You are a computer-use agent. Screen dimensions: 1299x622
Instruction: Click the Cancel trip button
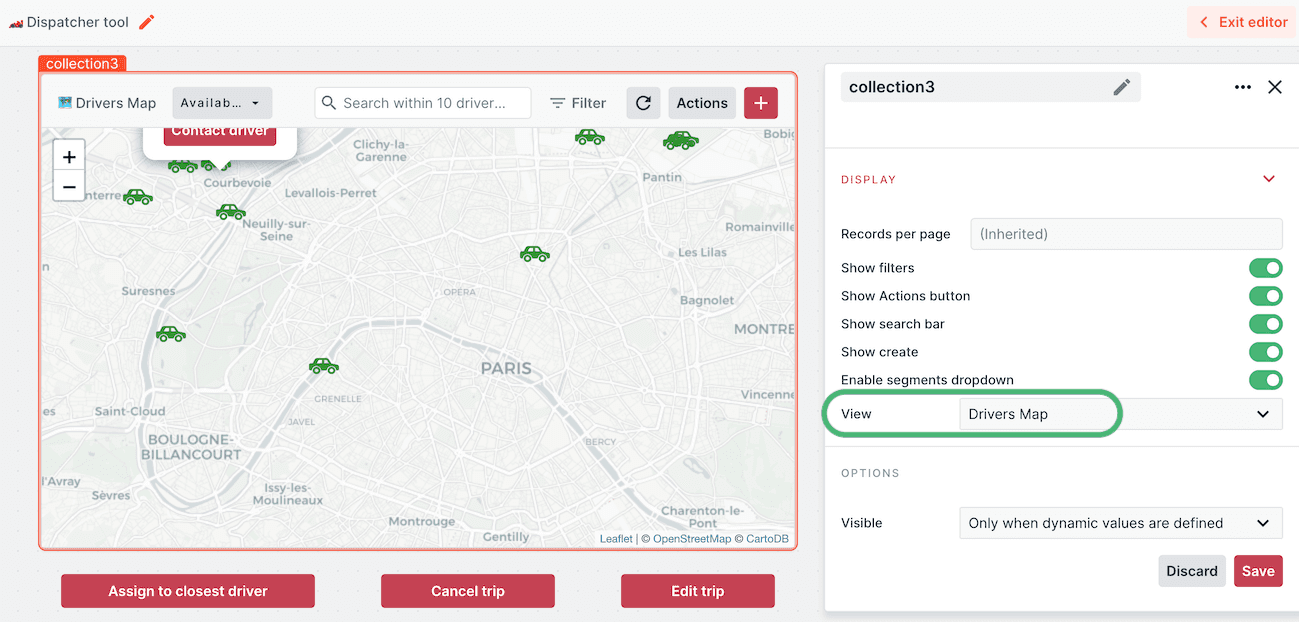point(468,591)
